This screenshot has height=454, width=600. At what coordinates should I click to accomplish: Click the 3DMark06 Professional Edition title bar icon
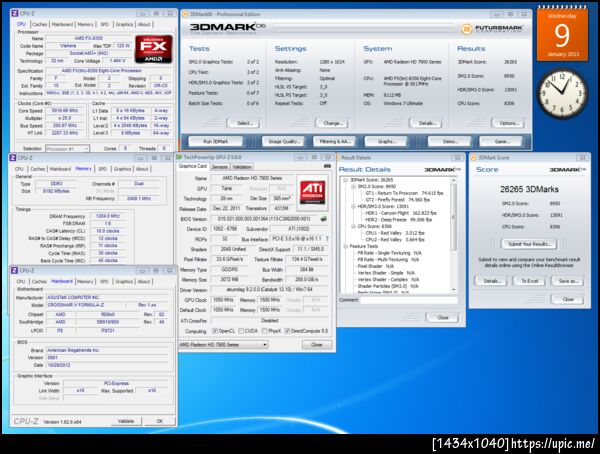[185, 14]
